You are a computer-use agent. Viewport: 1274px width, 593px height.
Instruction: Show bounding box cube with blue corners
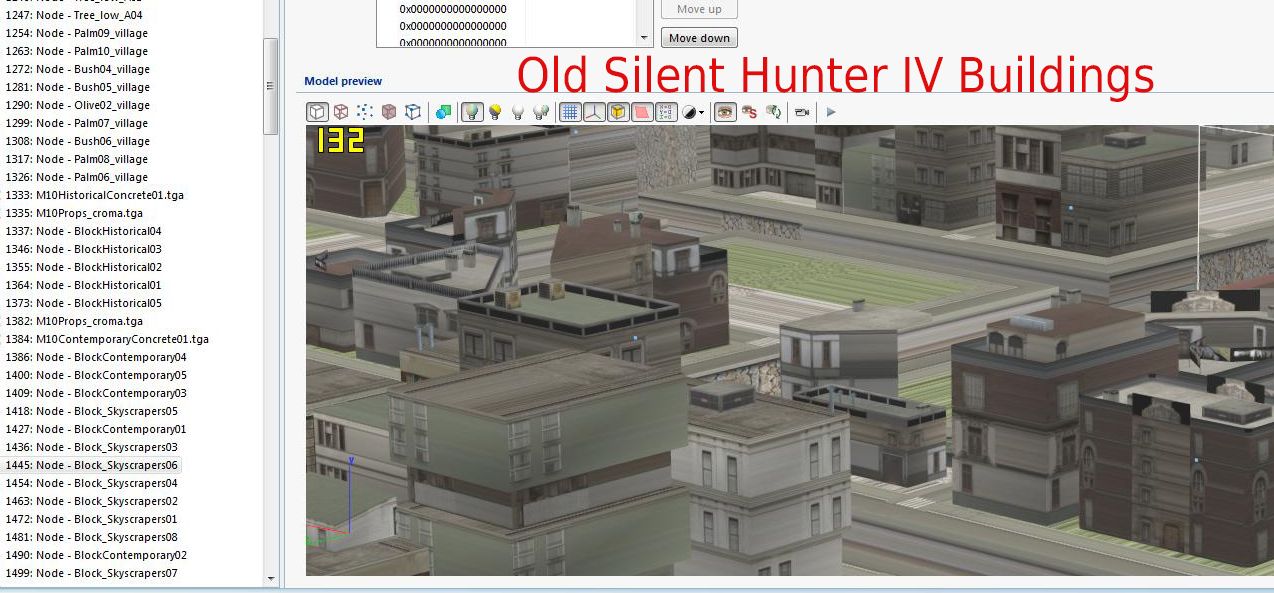[x=413, y=112]
